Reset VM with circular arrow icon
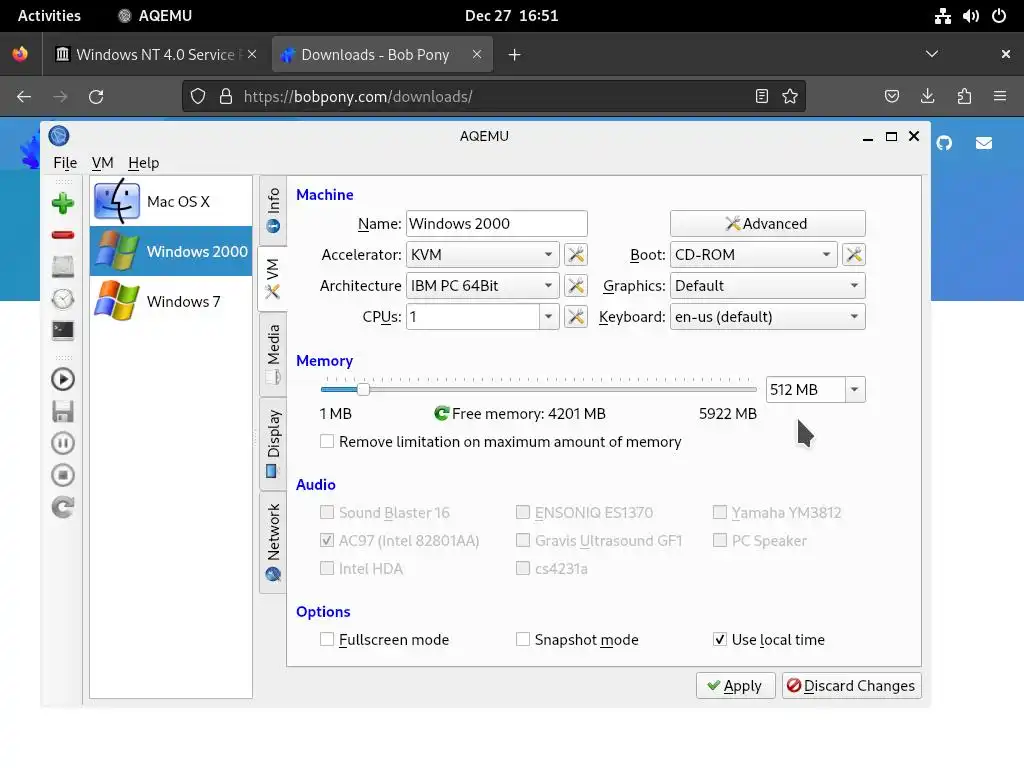This screenshot has height=768, width=1024. click(63, 507)
